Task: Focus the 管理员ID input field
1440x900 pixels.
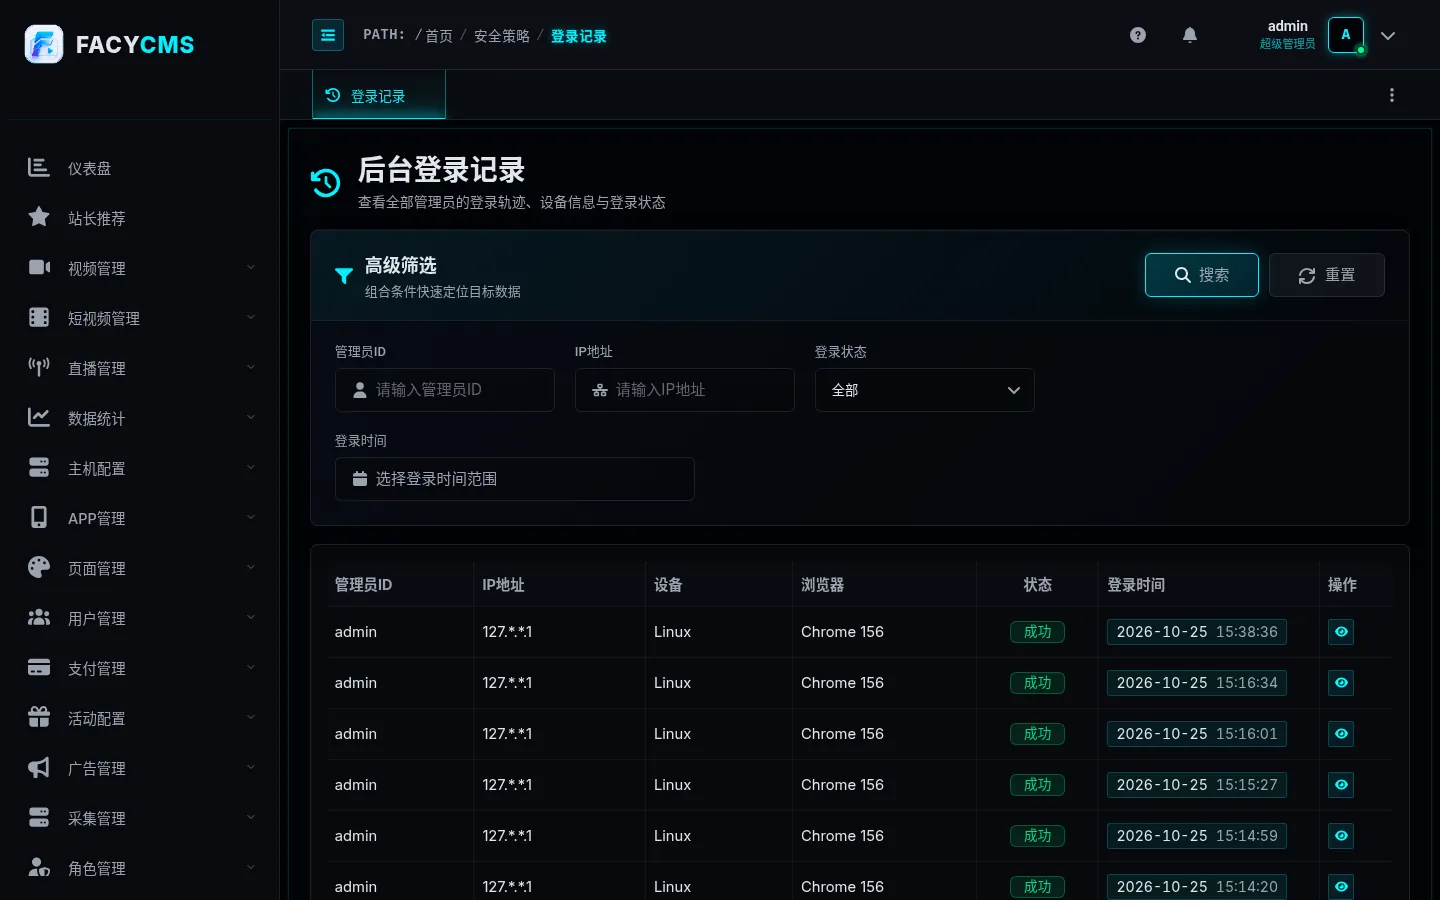Action: [445, 390]
